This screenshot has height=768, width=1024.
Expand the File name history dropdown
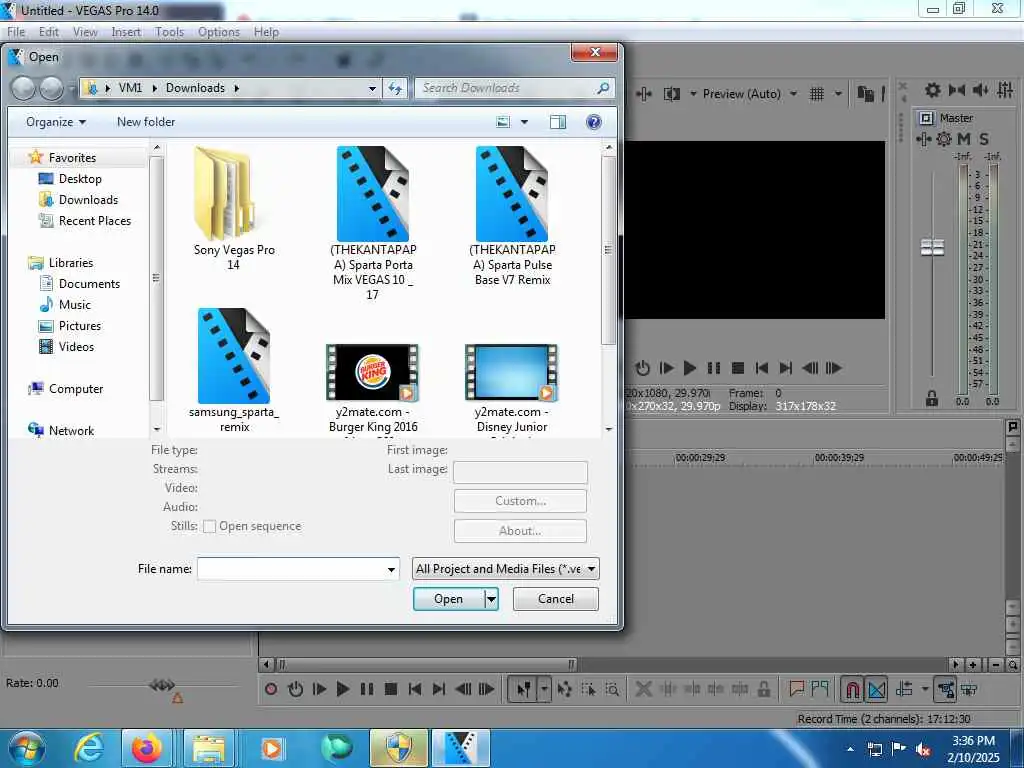coord(391,569)
